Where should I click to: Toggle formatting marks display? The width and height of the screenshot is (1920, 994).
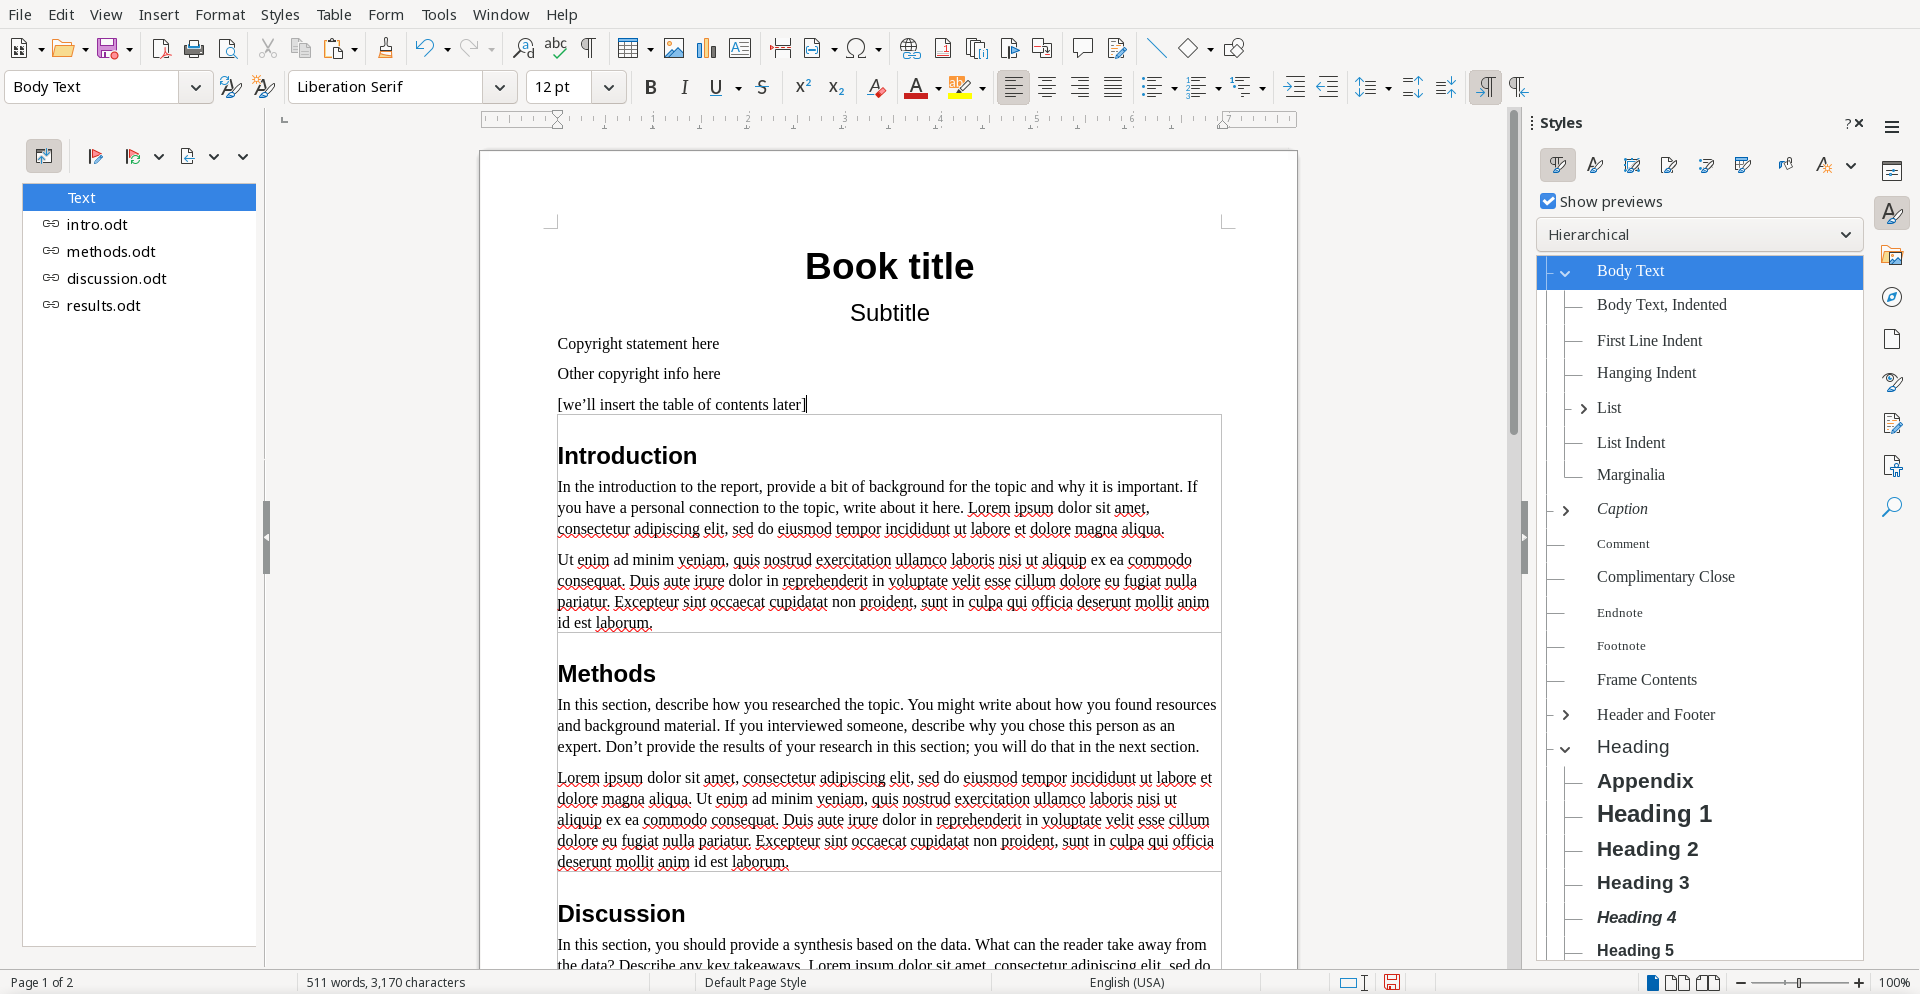[x=589, y=48]
